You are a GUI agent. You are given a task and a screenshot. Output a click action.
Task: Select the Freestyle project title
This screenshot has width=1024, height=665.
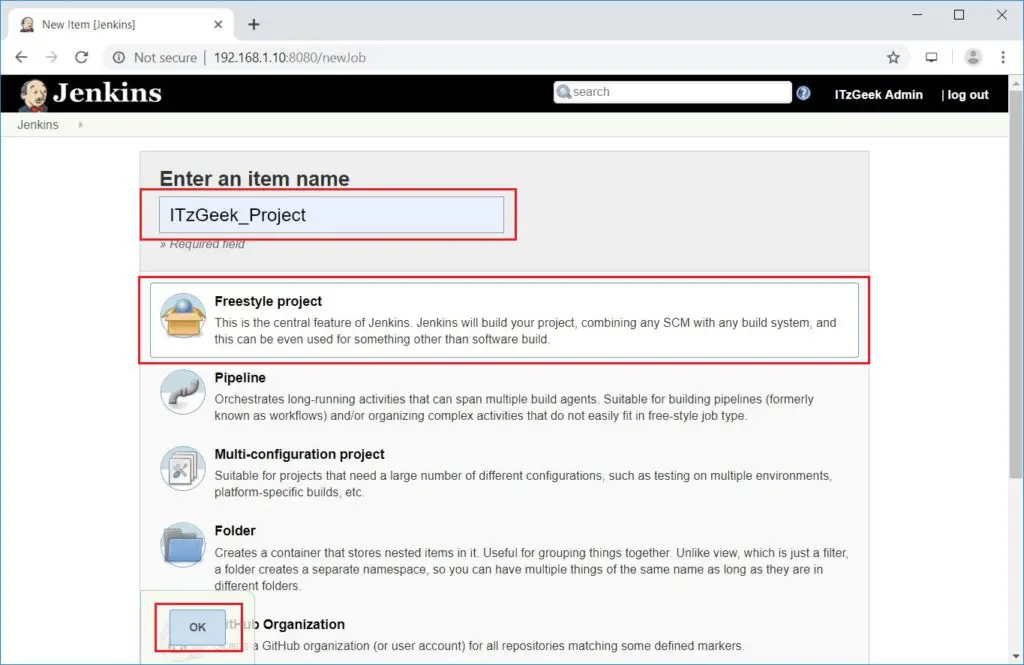click(x=268, y=301)
